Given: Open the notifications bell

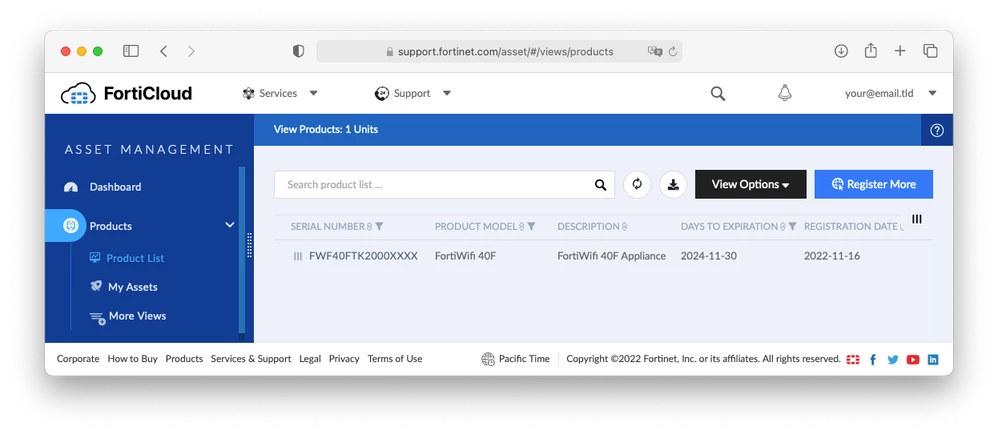Looking at the screenshot, I should tap(785, 93).
